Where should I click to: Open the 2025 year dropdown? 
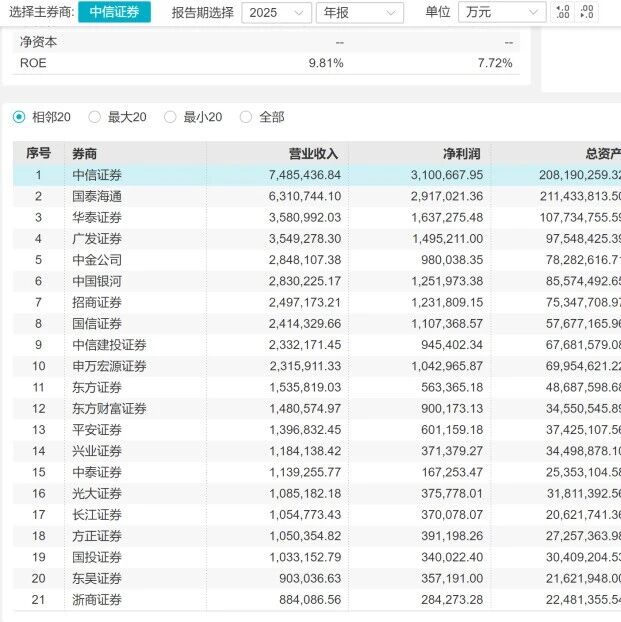click(x=276, y=13)
